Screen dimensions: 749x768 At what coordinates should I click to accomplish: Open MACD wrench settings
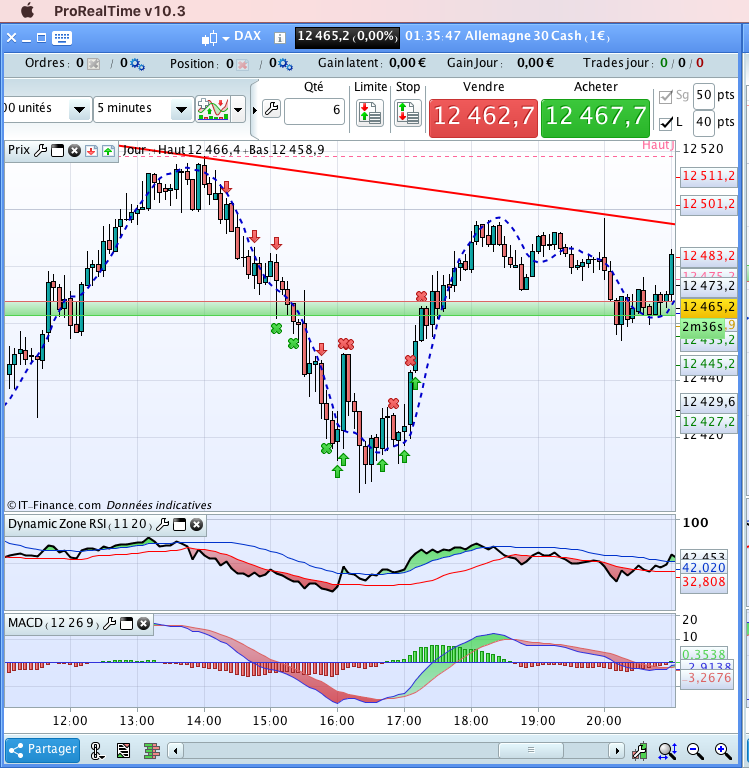coord(109,624)
